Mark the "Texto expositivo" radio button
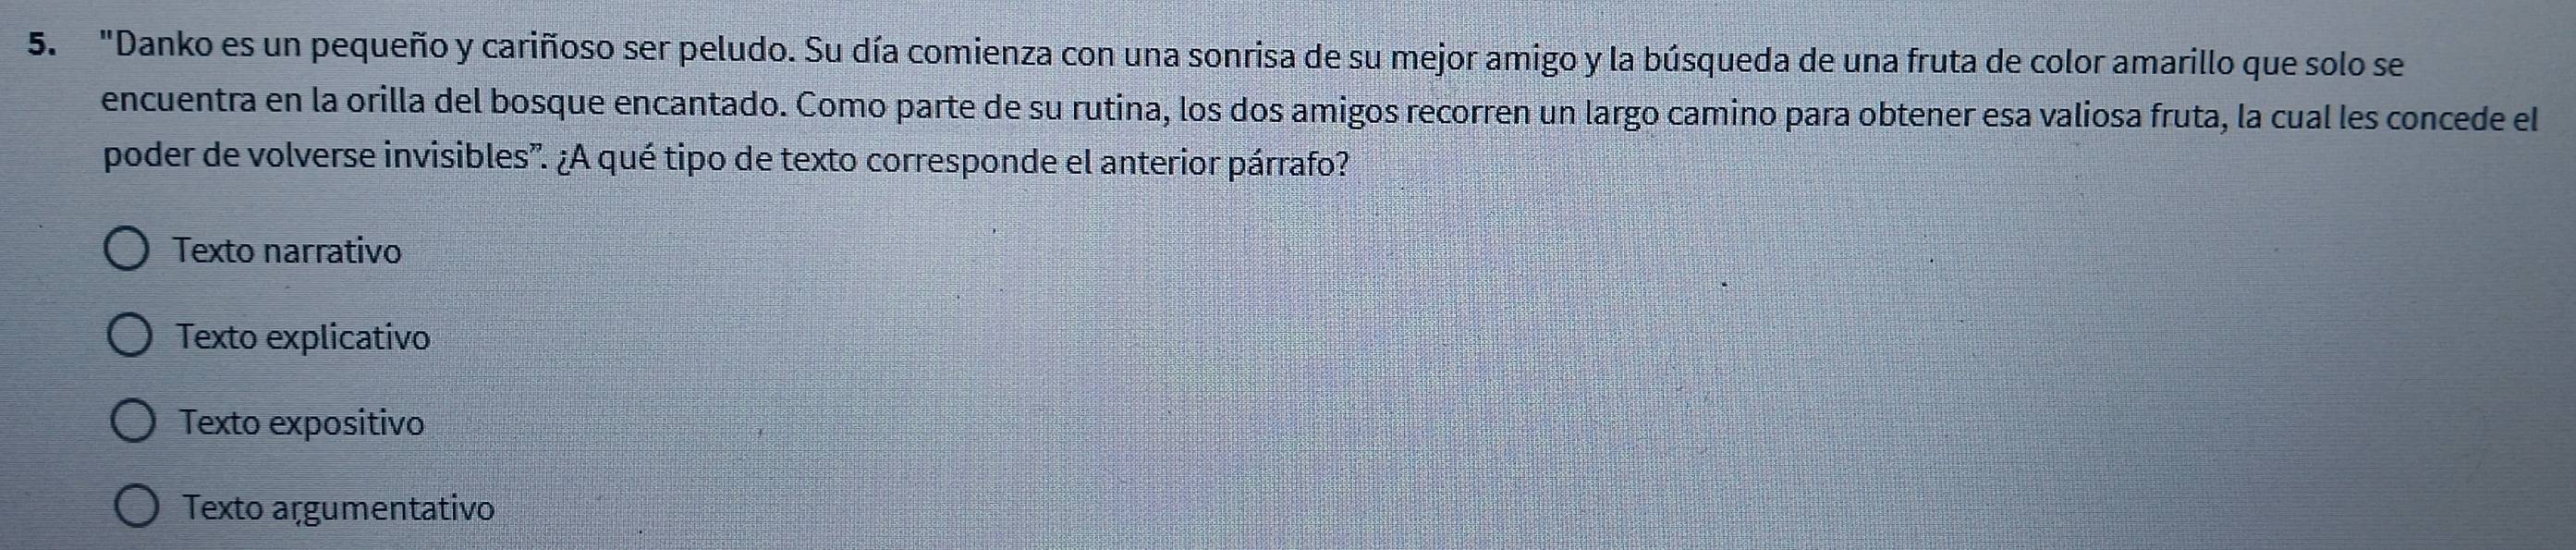 133,423
